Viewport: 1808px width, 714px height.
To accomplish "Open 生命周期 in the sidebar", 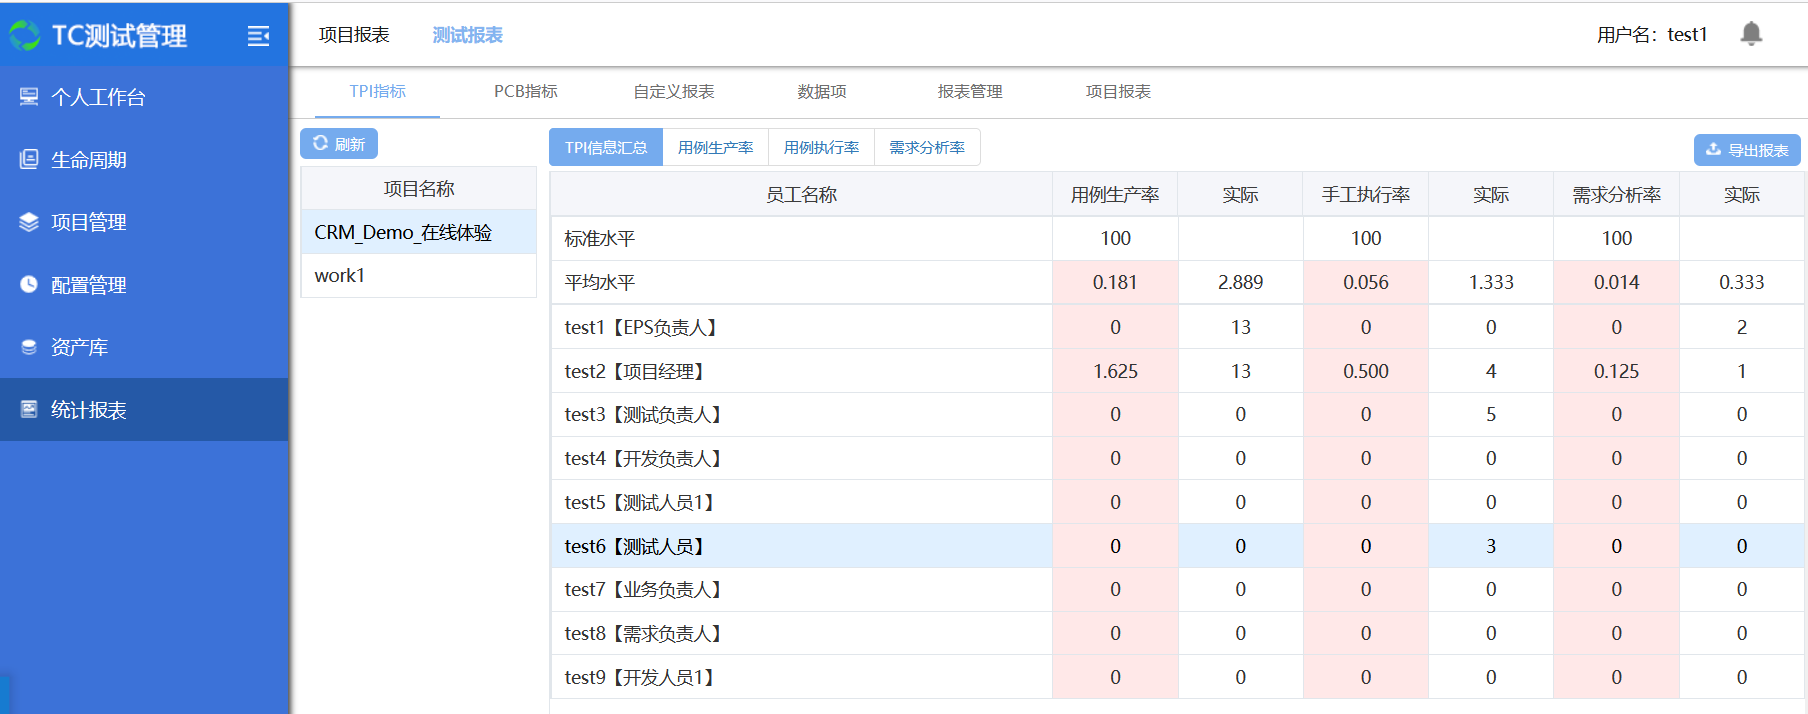I will (88, 160).
